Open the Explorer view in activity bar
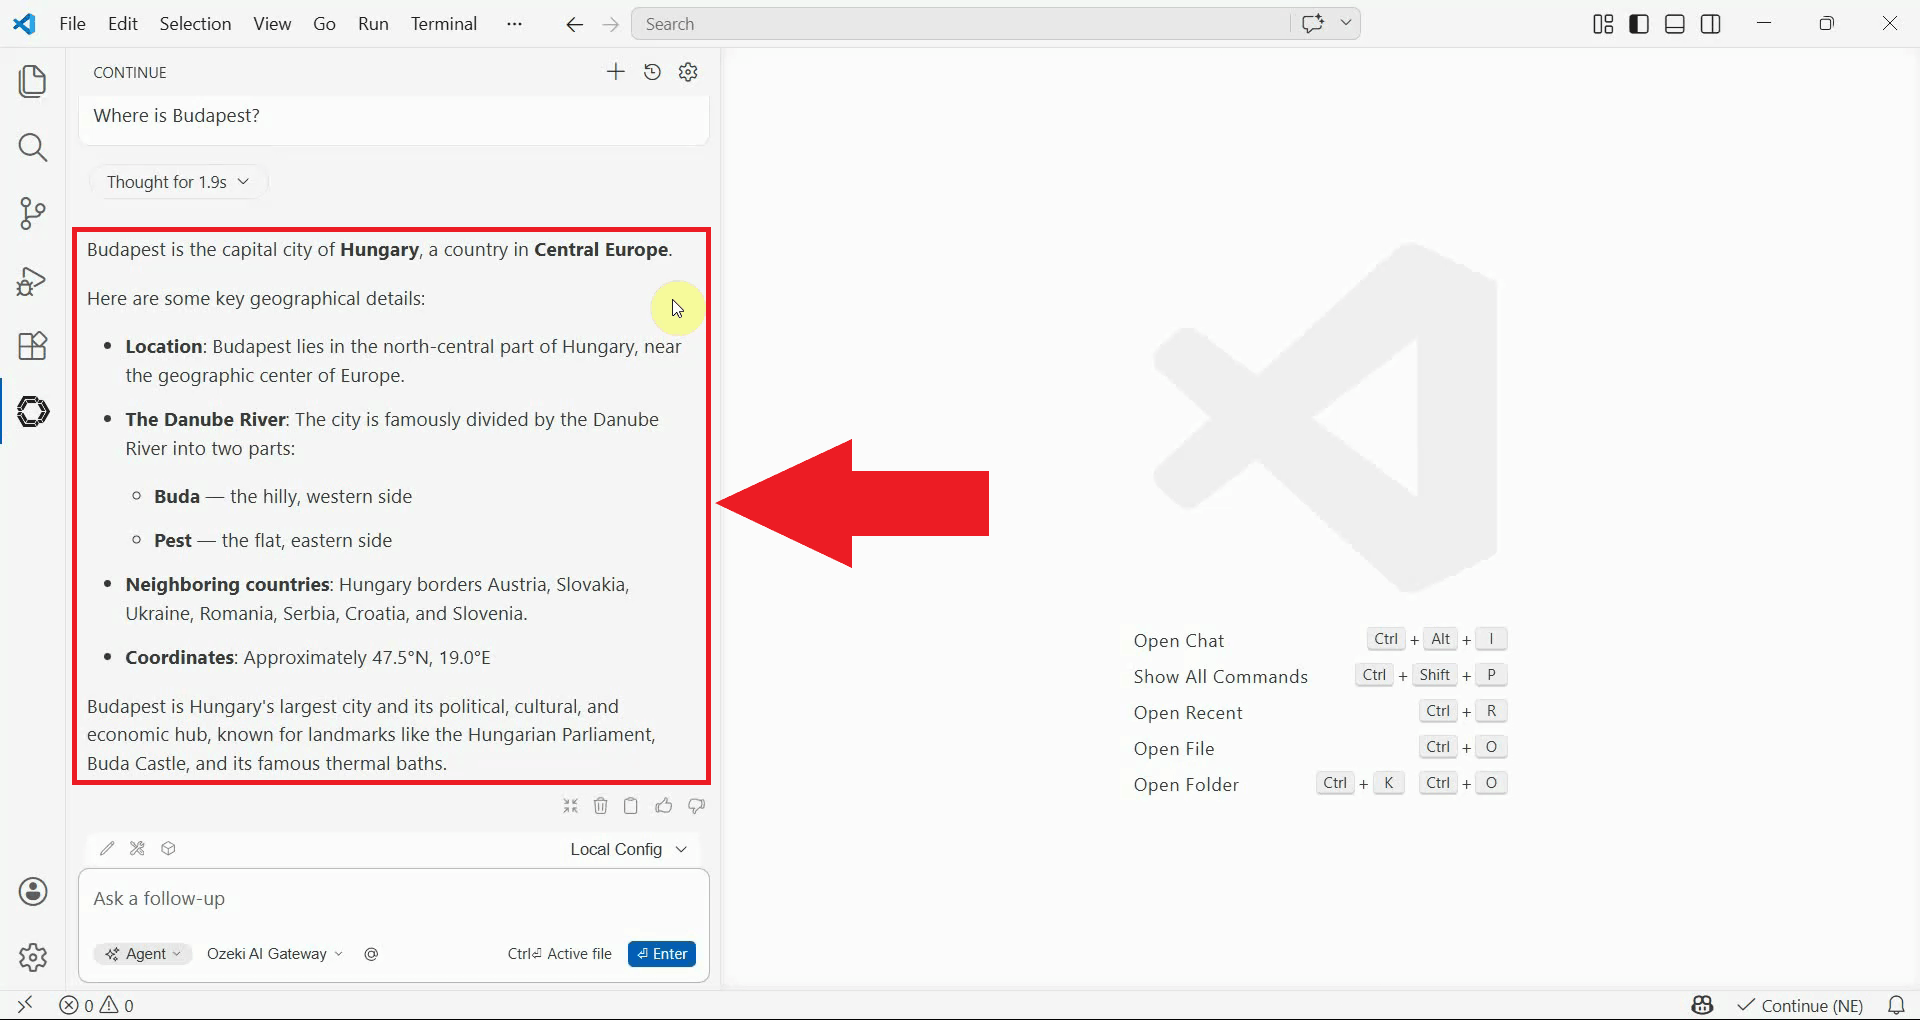1920x1020 pixels. click(x=33, y=81)
